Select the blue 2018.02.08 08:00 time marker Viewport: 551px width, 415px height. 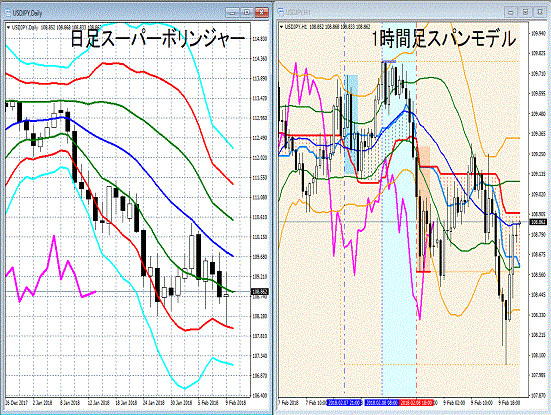point(382,402)
